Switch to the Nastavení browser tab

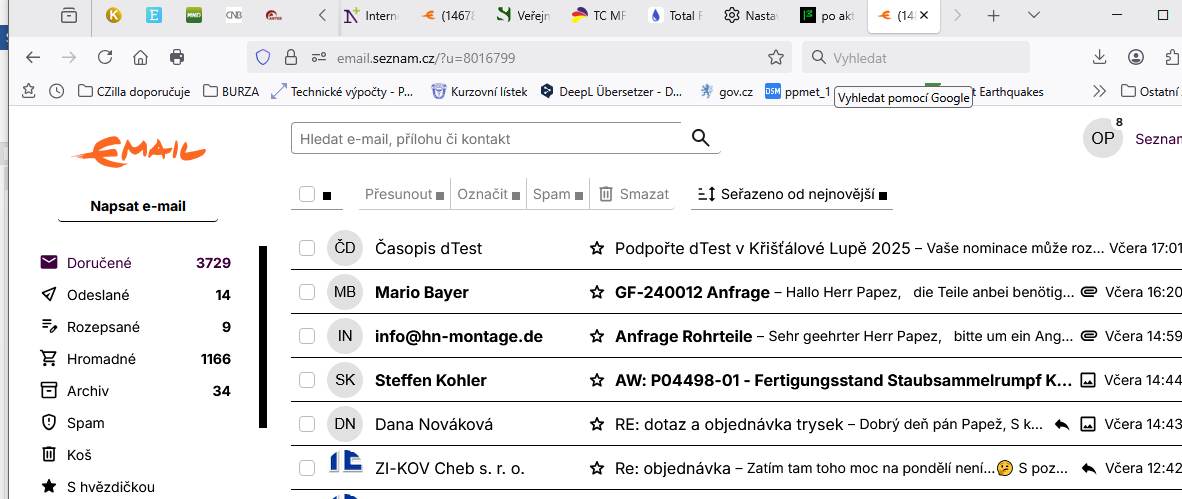coord(754,16)
